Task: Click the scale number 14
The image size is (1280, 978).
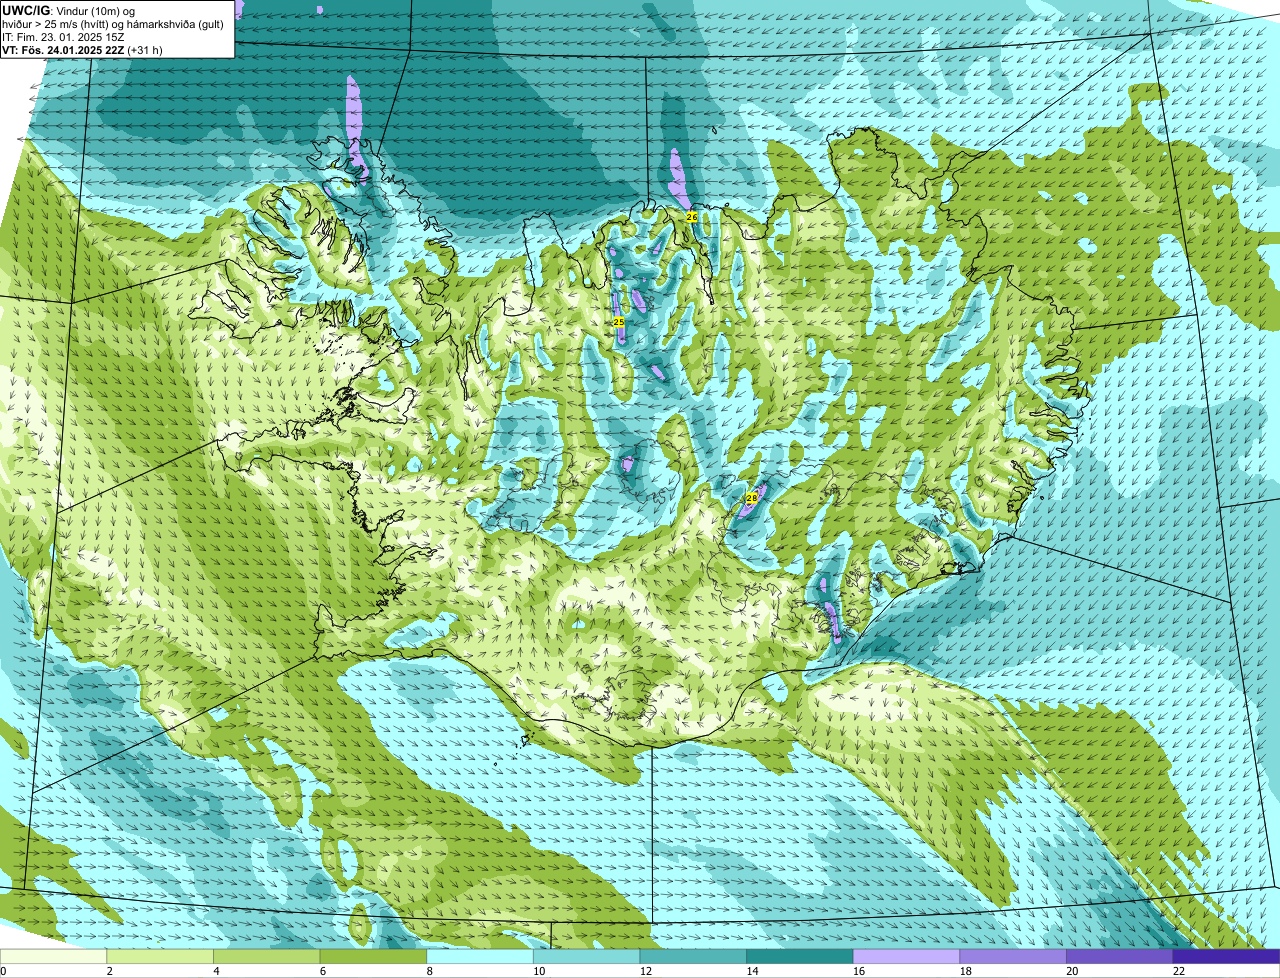Action: point(752,971)
